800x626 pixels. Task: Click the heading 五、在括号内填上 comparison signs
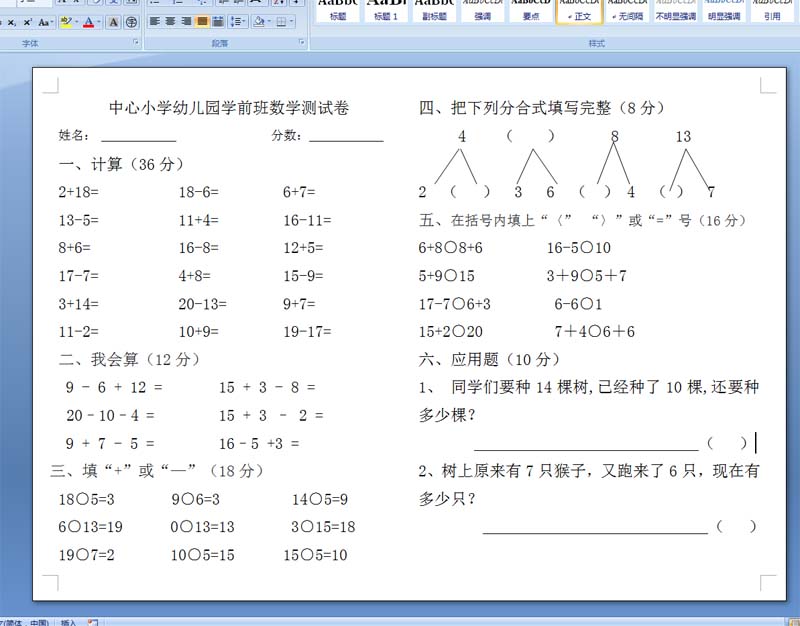pyautogui.click(x=583, y=220)
